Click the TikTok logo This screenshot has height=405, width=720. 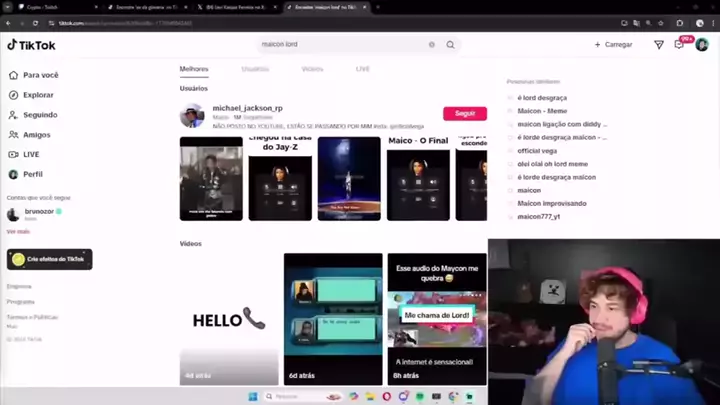31,45
